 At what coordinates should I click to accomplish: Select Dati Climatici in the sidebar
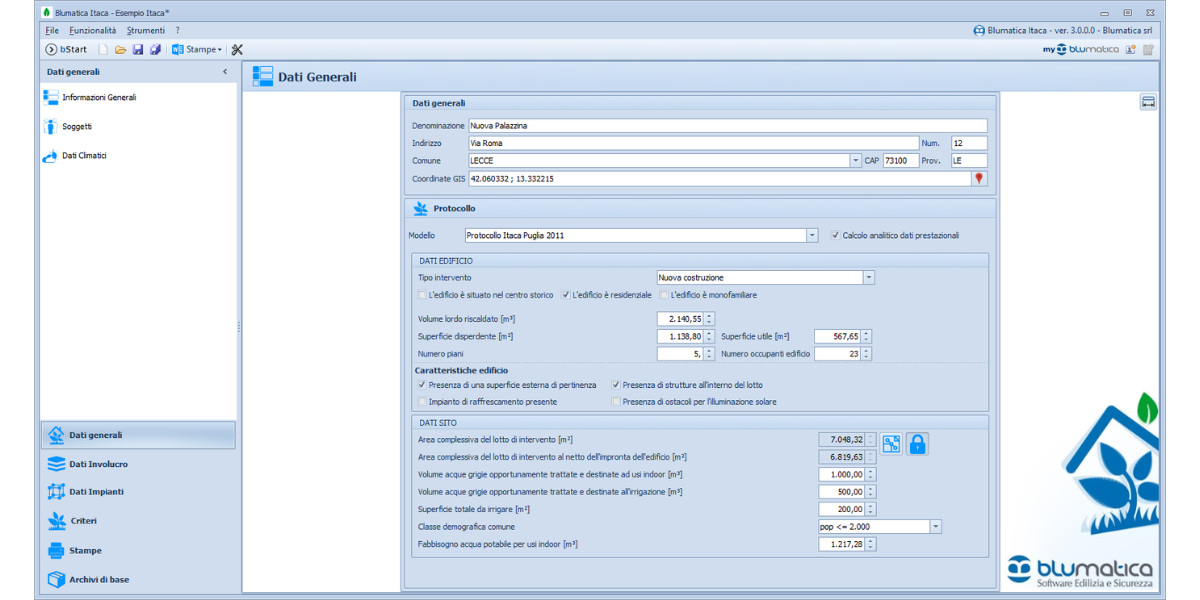click(84, 156)
